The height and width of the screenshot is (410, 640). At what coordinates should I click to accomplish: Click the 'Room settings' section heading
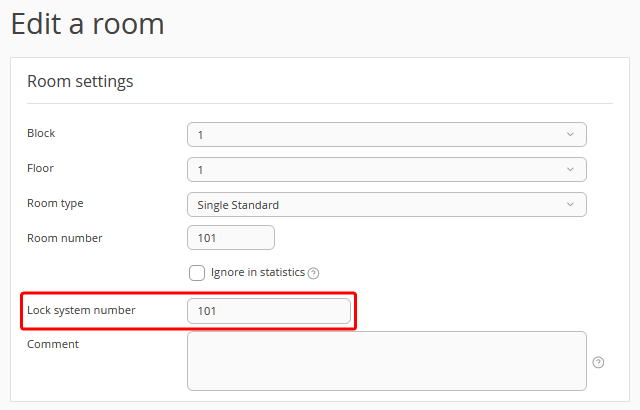click(80, 81)
